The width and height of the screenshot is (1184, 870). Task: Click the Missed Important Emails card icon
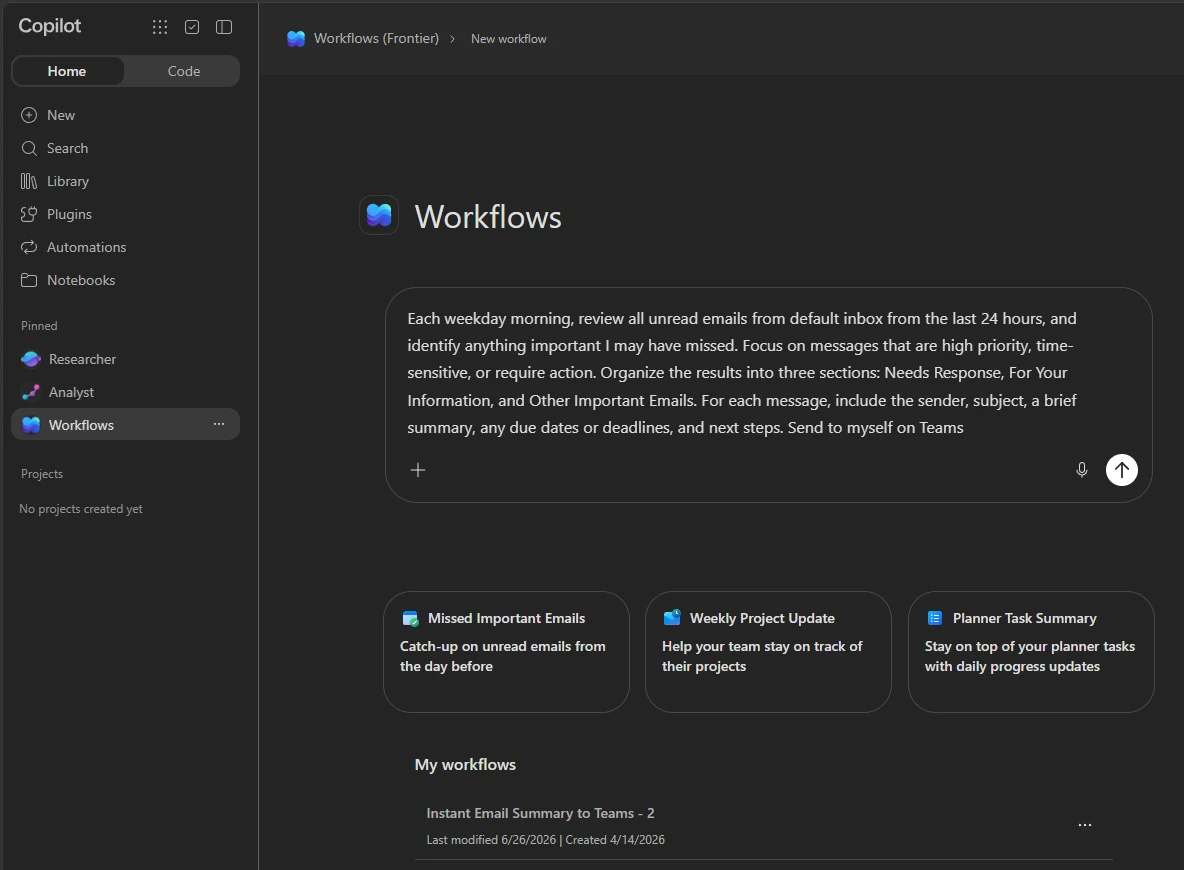(410, 619)
